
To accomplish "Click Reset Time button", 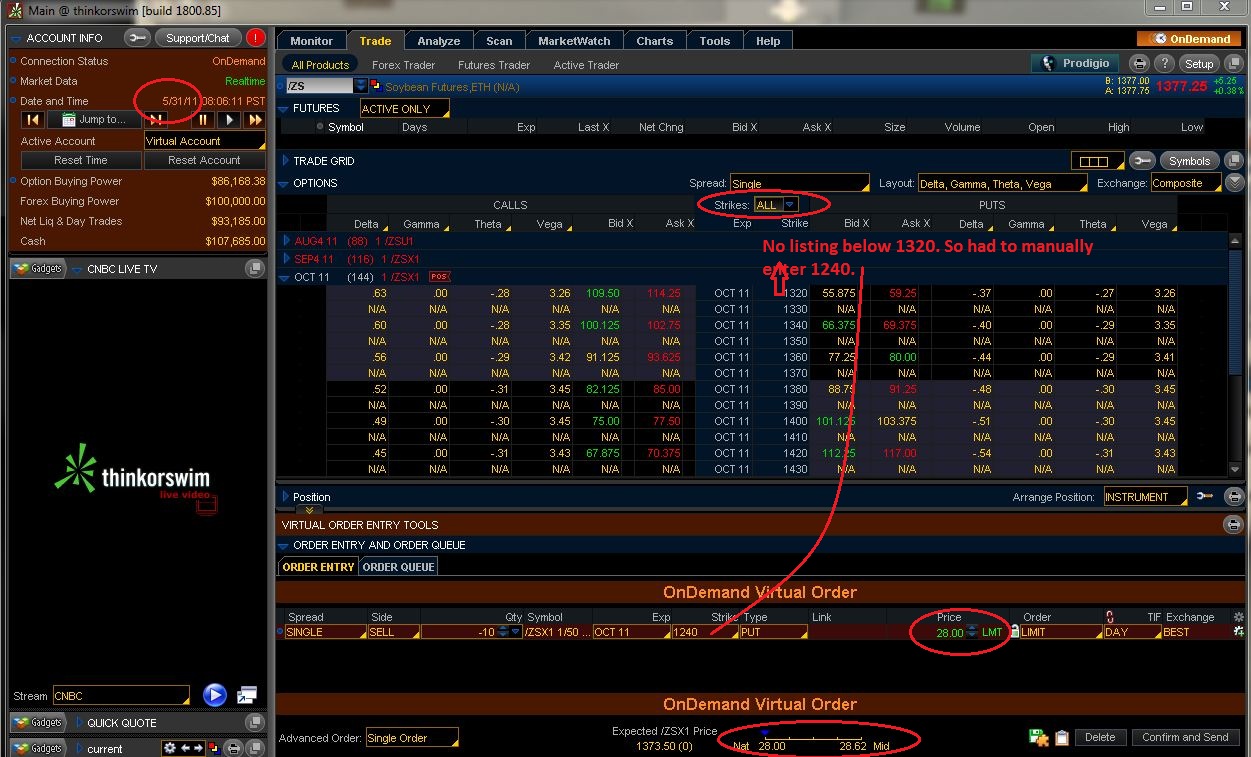I will [x=81, y=160].
